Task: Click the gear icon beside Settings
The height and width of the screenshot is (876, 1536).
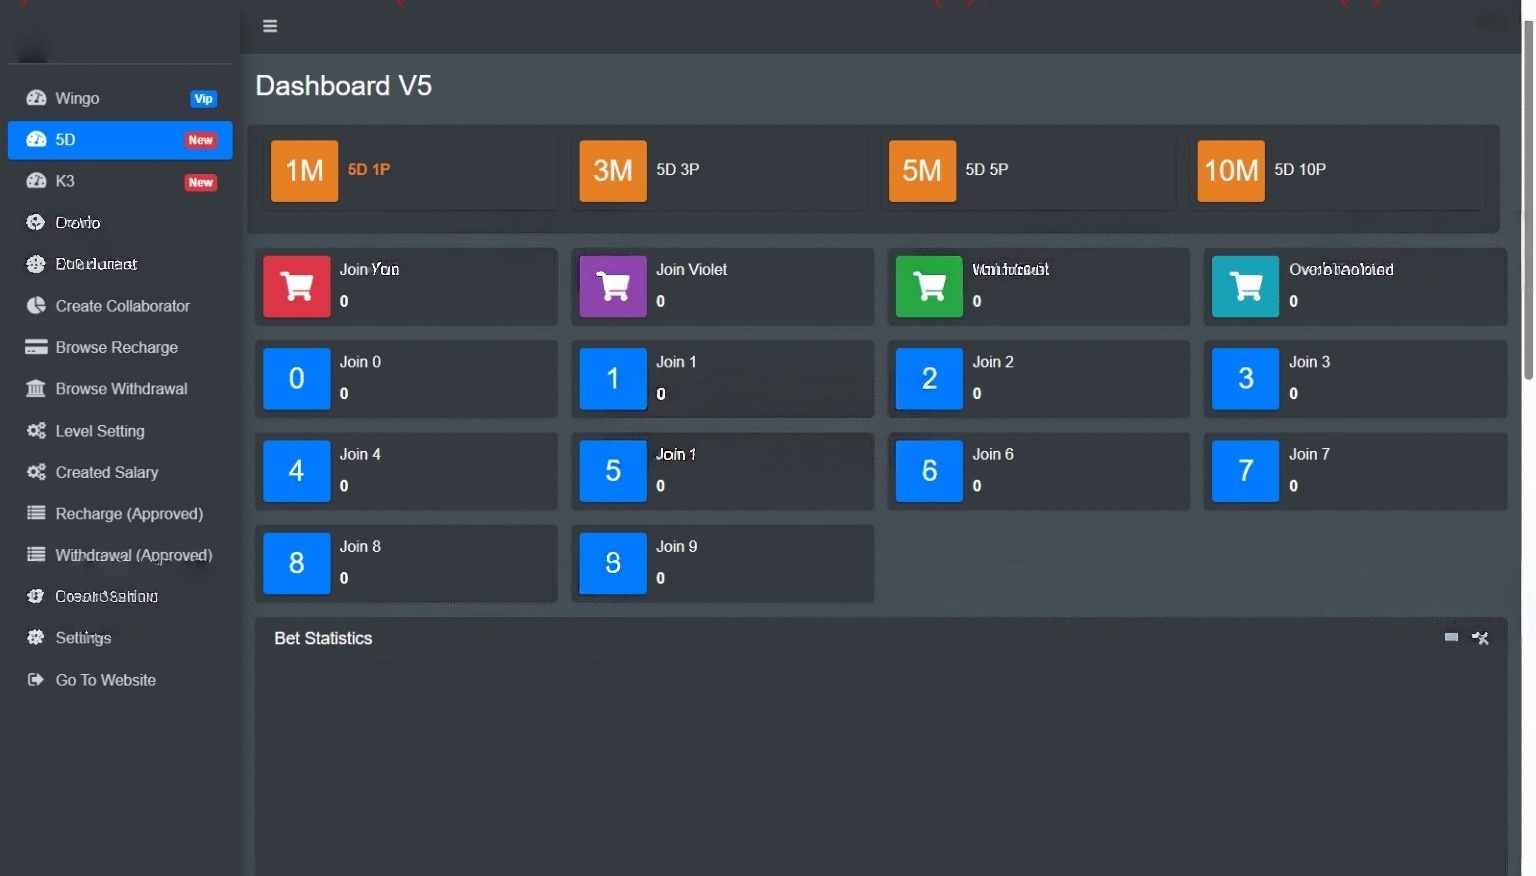Action: pyautogui.click(x=36, y=638)
